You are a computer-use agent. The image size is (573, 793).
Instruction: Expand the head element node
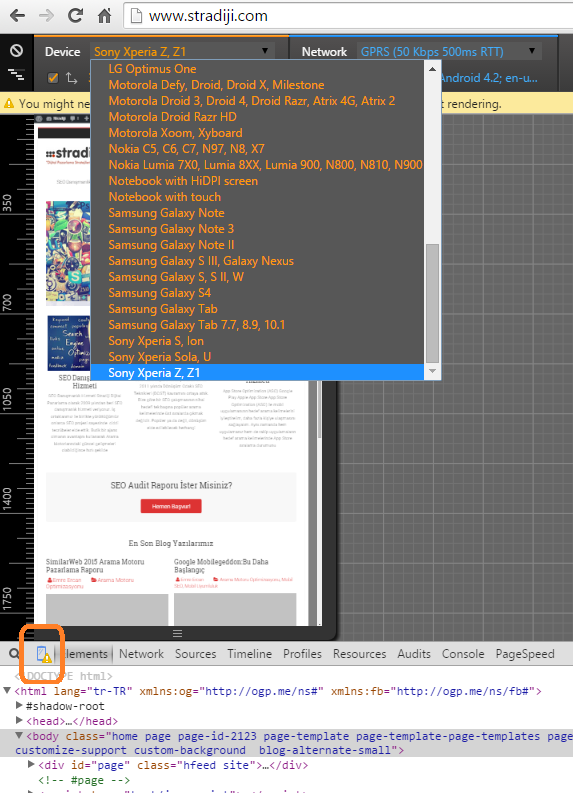(19, 721)
